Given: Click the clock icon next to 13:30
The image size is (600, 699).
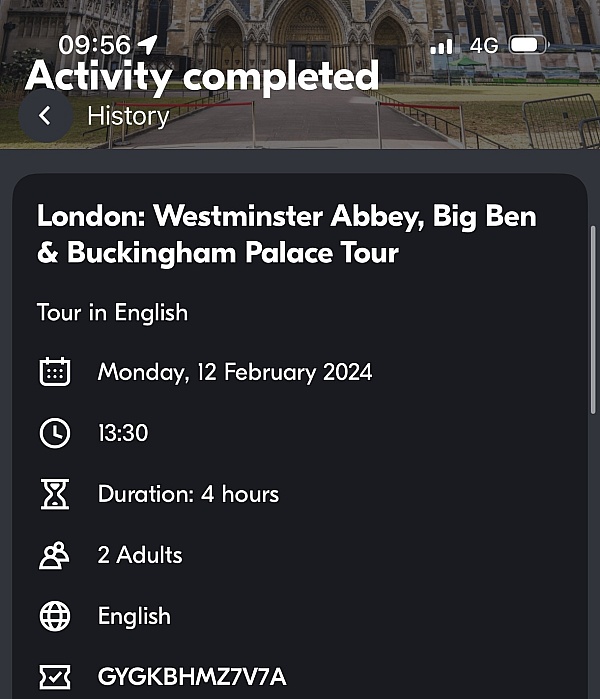Looking at the screenshot, I should click(54, 433).
